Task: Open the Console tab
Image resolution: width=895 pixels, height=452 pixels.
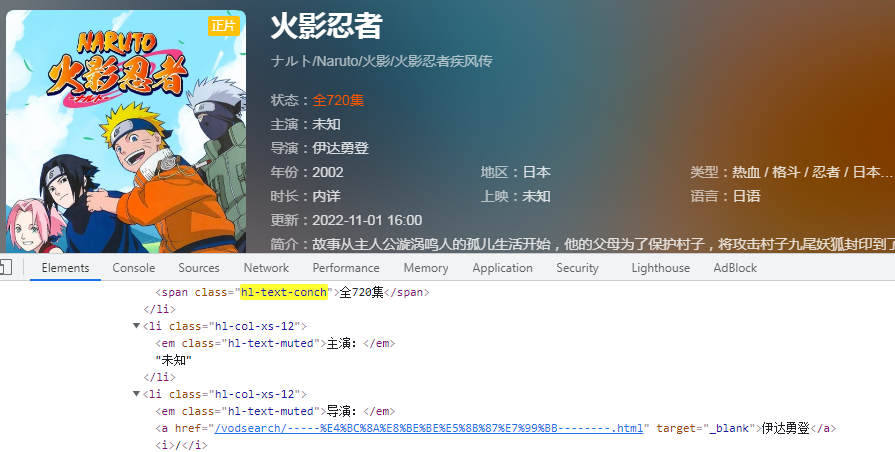Action: tap(134, 268)
